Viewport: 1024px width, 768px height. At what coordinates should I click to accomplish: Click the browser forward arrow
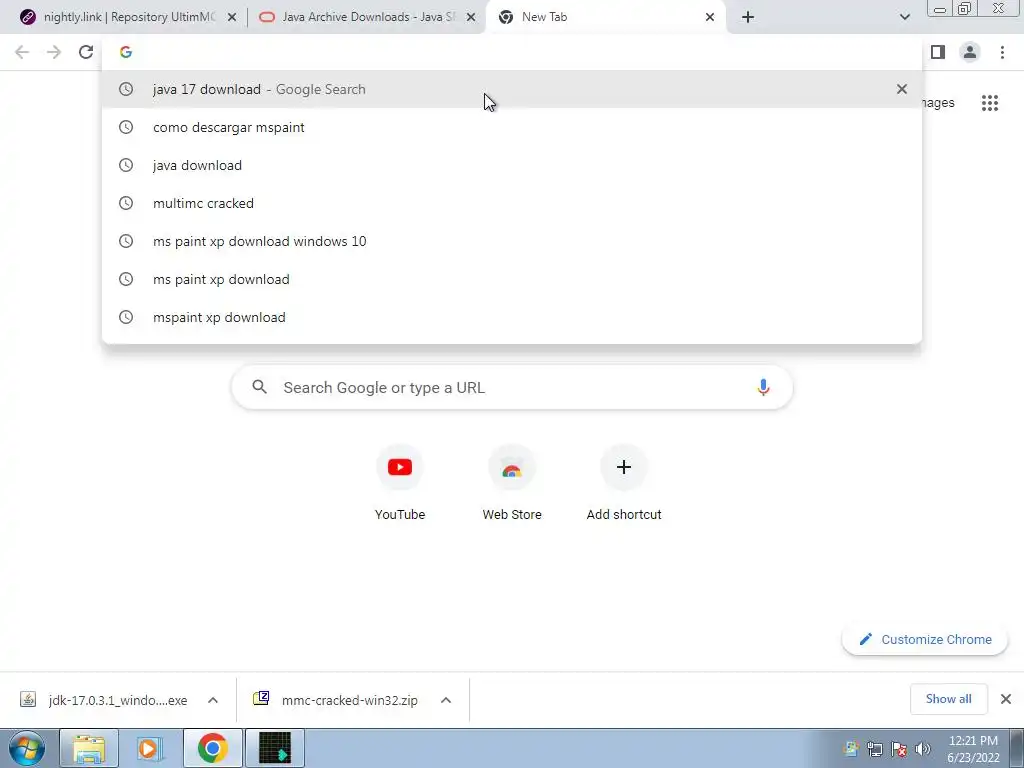tap(54, 52)
